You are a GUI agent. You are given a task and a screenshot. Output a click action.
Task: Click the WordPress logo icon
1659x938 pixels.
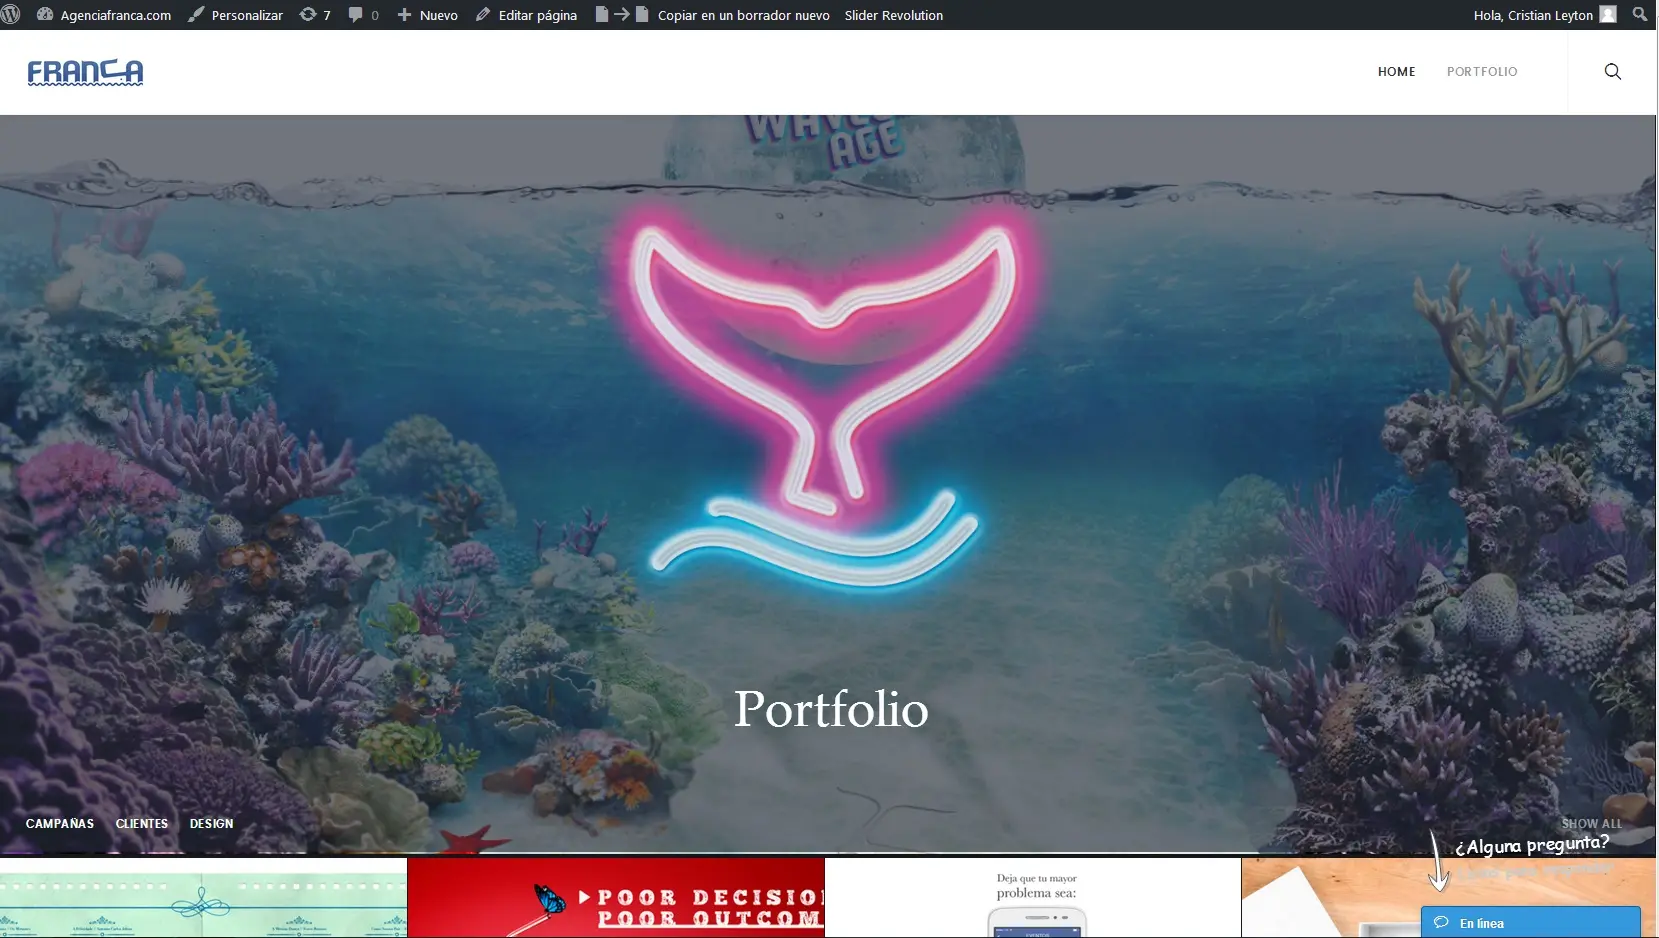point(11,15)
